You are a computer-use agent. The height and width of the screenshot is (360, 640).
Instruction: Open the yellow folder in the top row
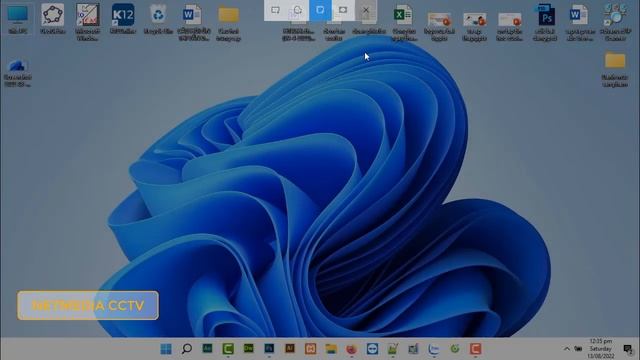(x=229, y=22)
